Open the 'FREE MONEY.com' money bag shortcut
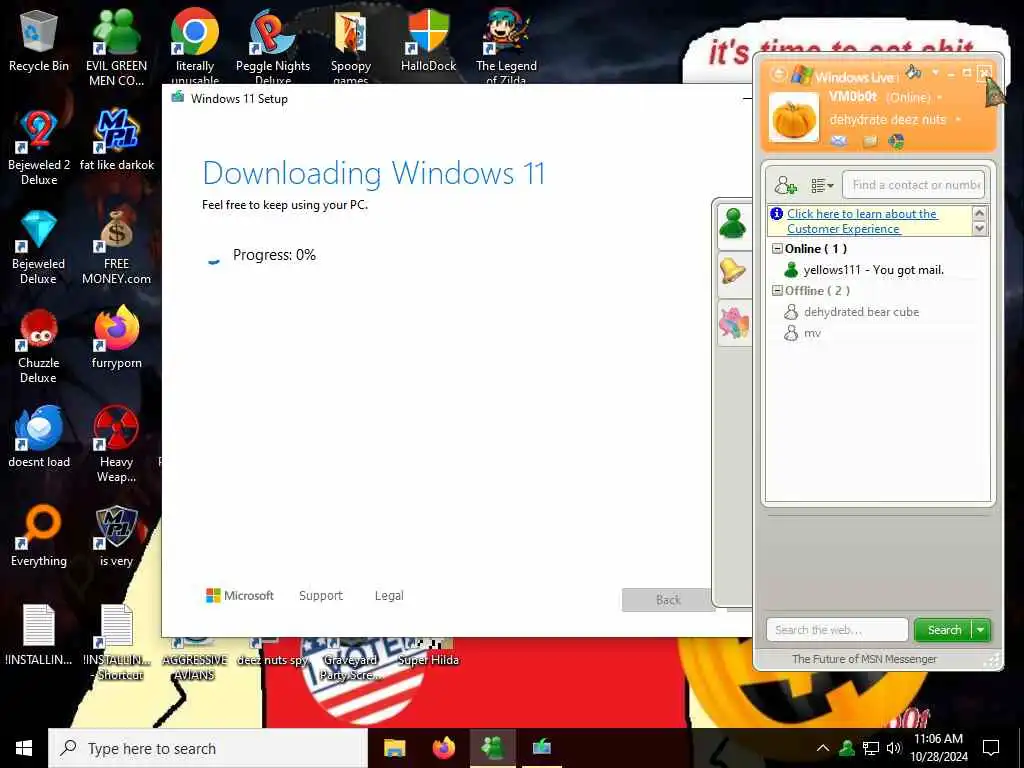 pos(116,247)
